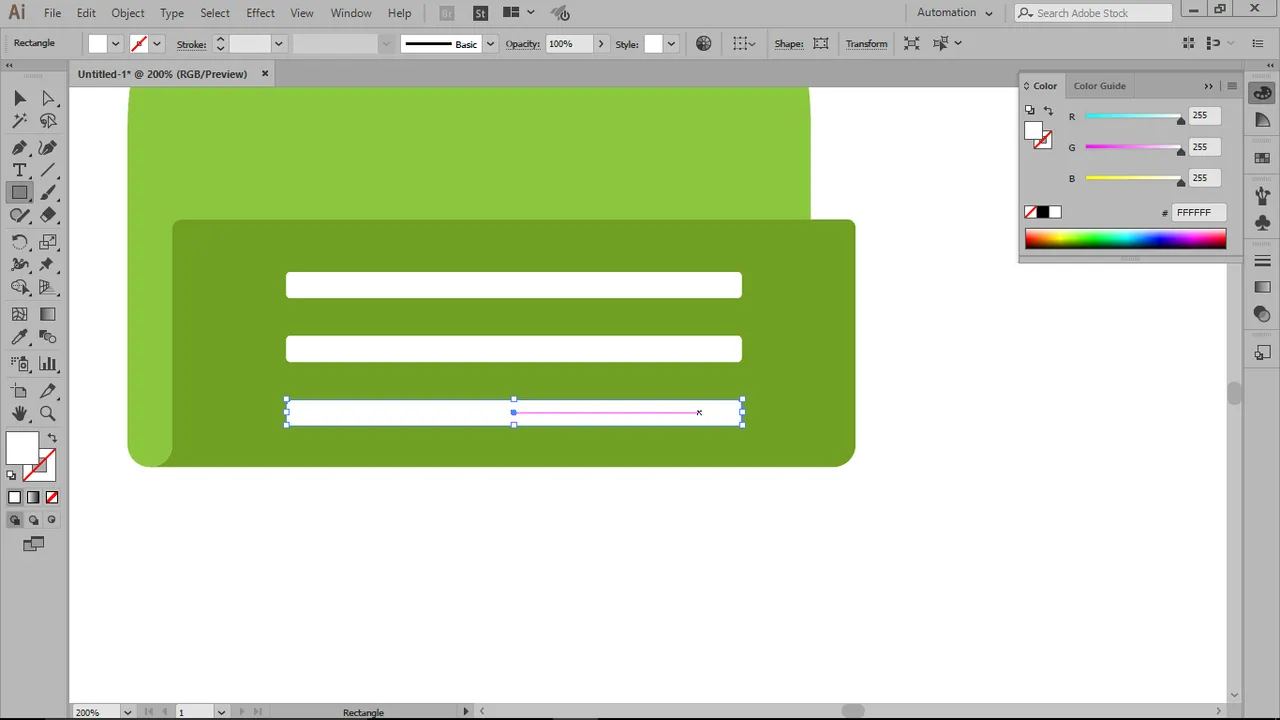Open the fill color dropdown arrow
Screen dimensions: 1280x720
[x=116, y=44]
